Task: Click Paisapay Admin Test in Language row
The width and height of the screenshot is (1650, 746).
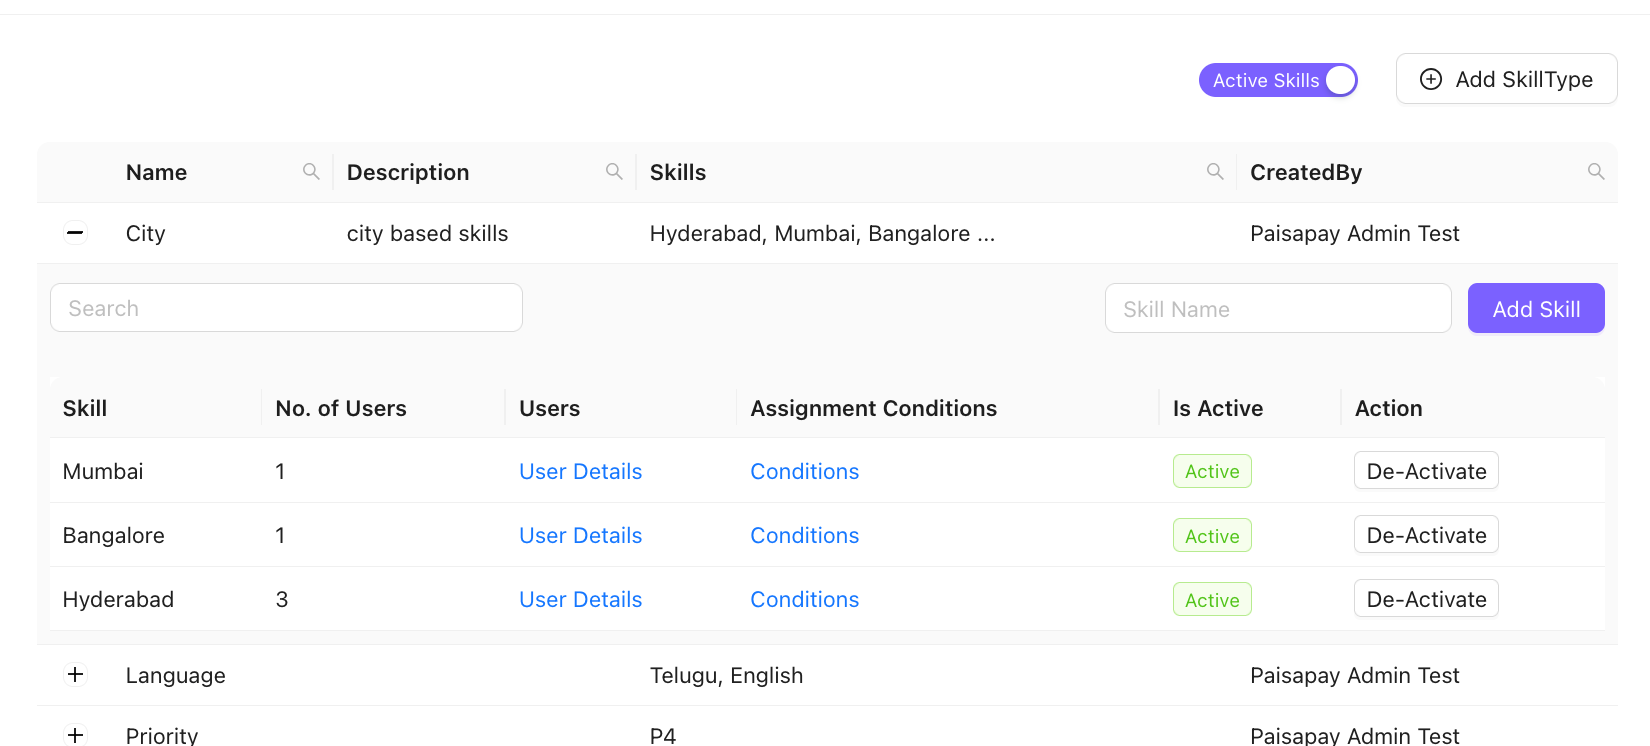Action: click(1354, 675)
